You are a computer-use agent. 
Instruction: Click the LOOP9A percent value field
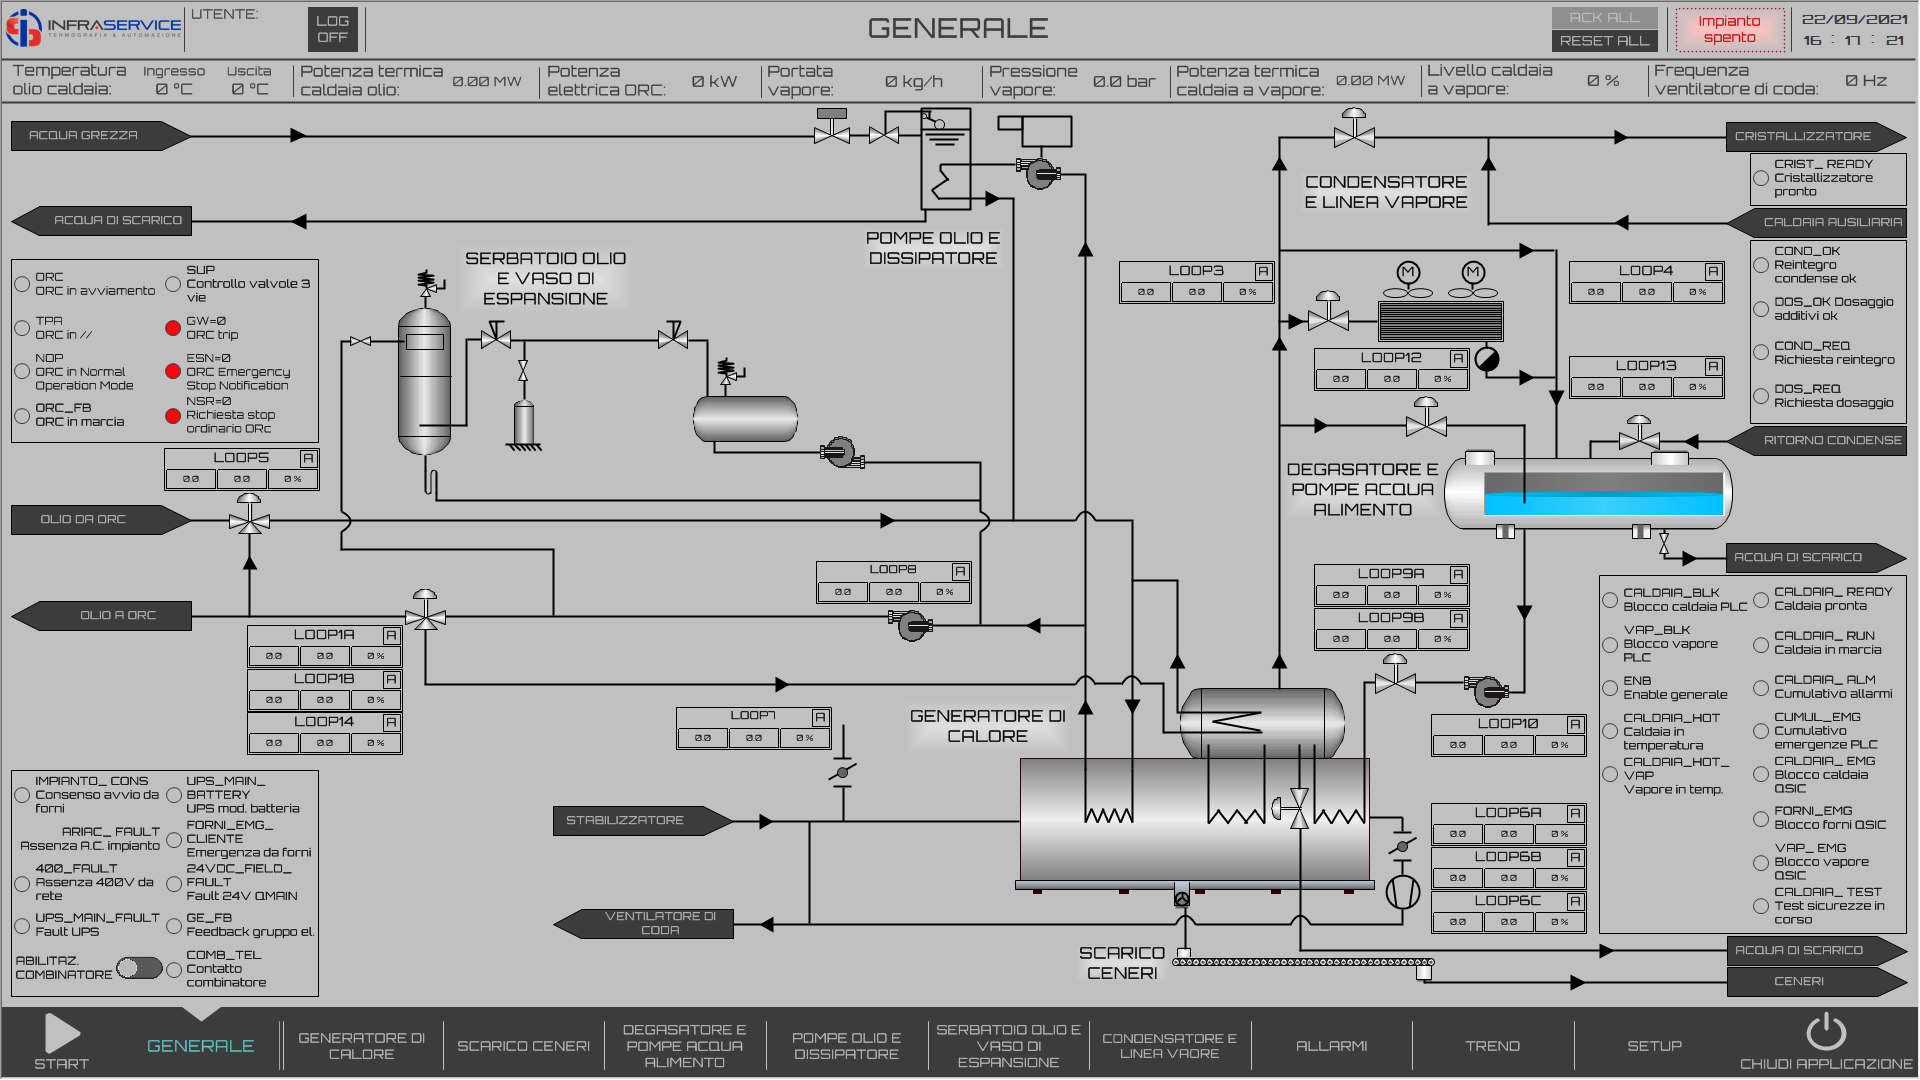1442,595
